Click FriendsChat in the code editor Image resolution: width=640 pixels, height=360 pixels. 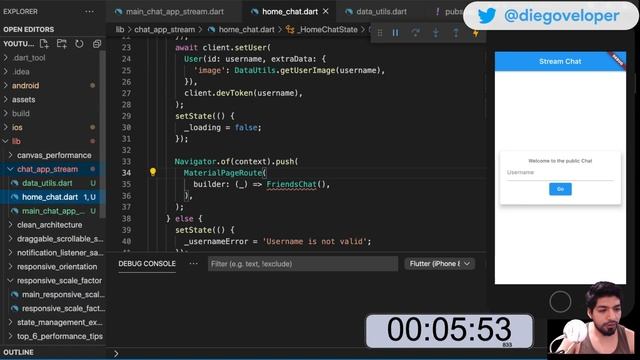291,184
